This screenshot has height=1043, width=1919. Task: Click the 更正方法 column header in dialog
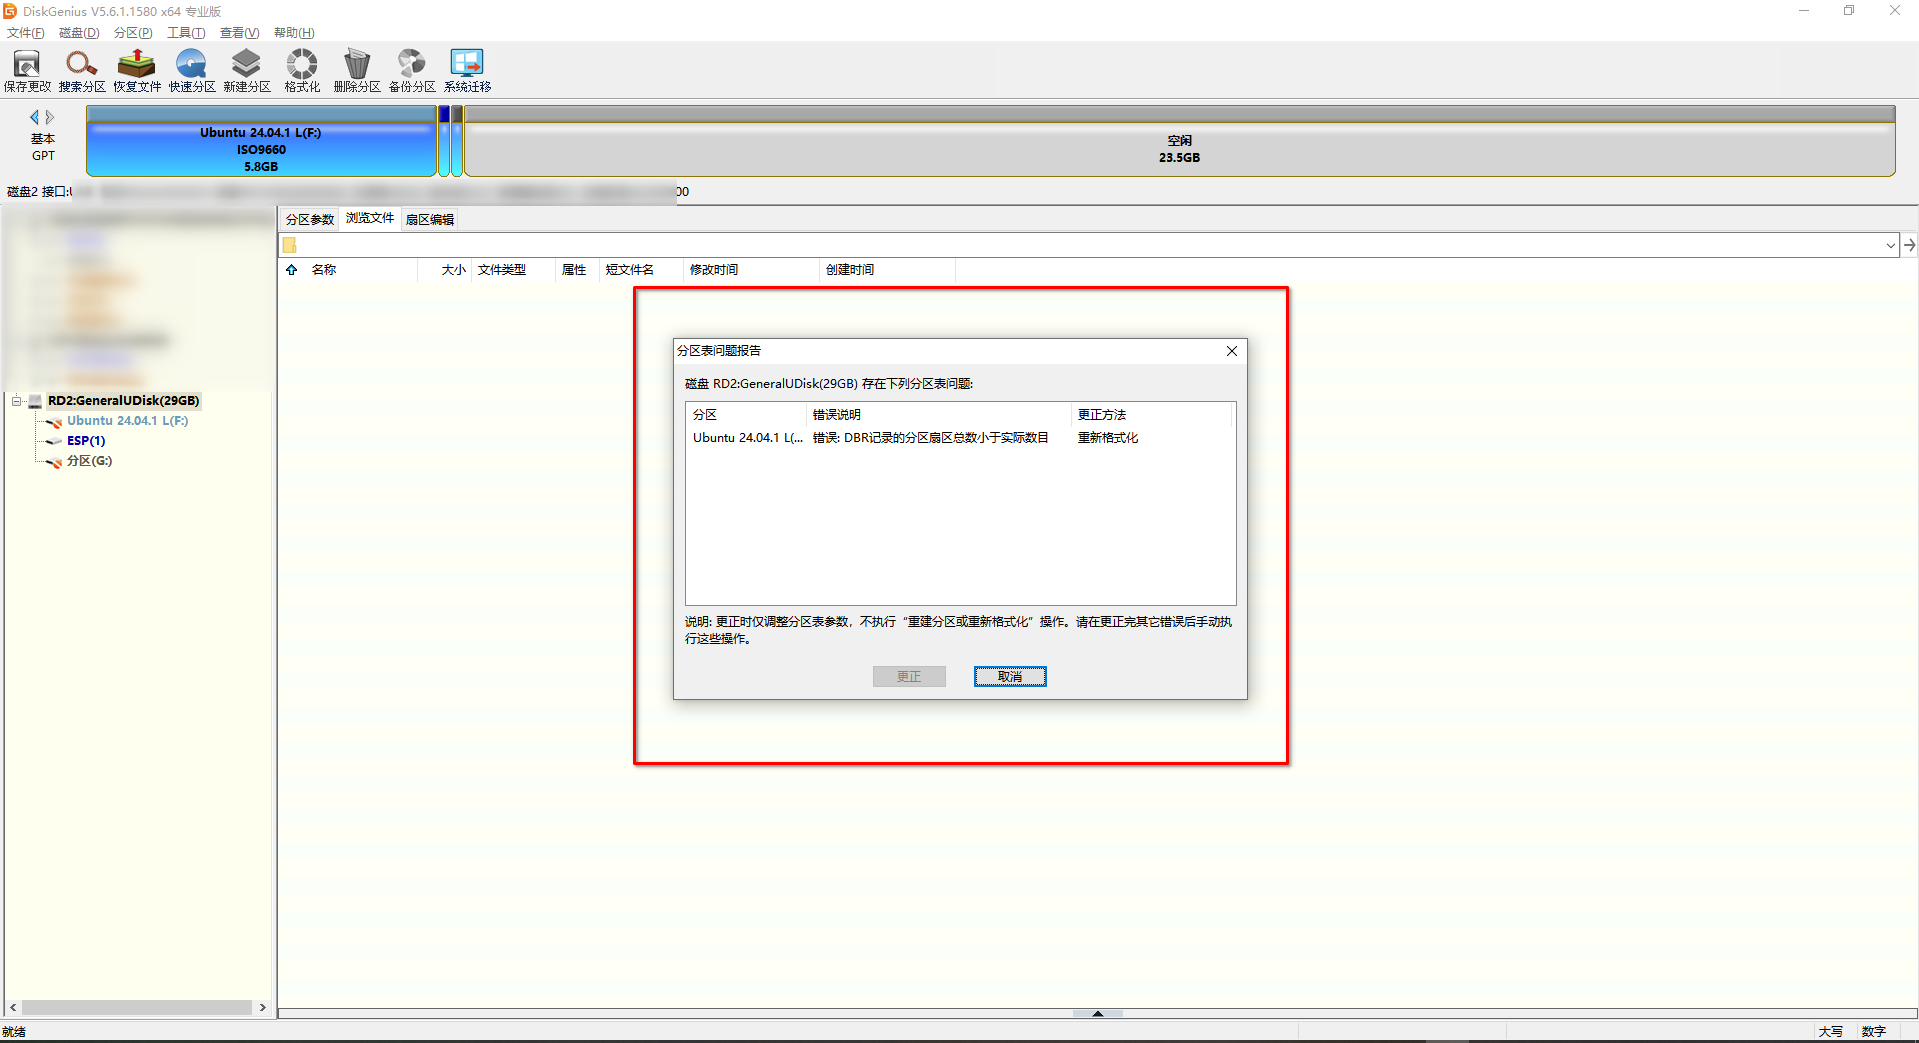[x=1153, y=415]
